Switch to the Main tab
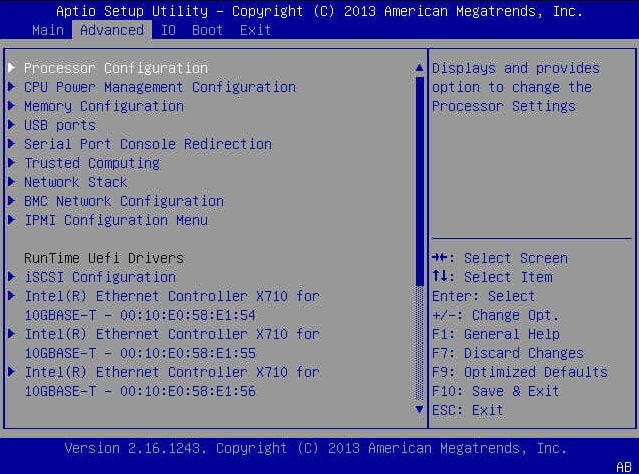 [x=48, y=30]
